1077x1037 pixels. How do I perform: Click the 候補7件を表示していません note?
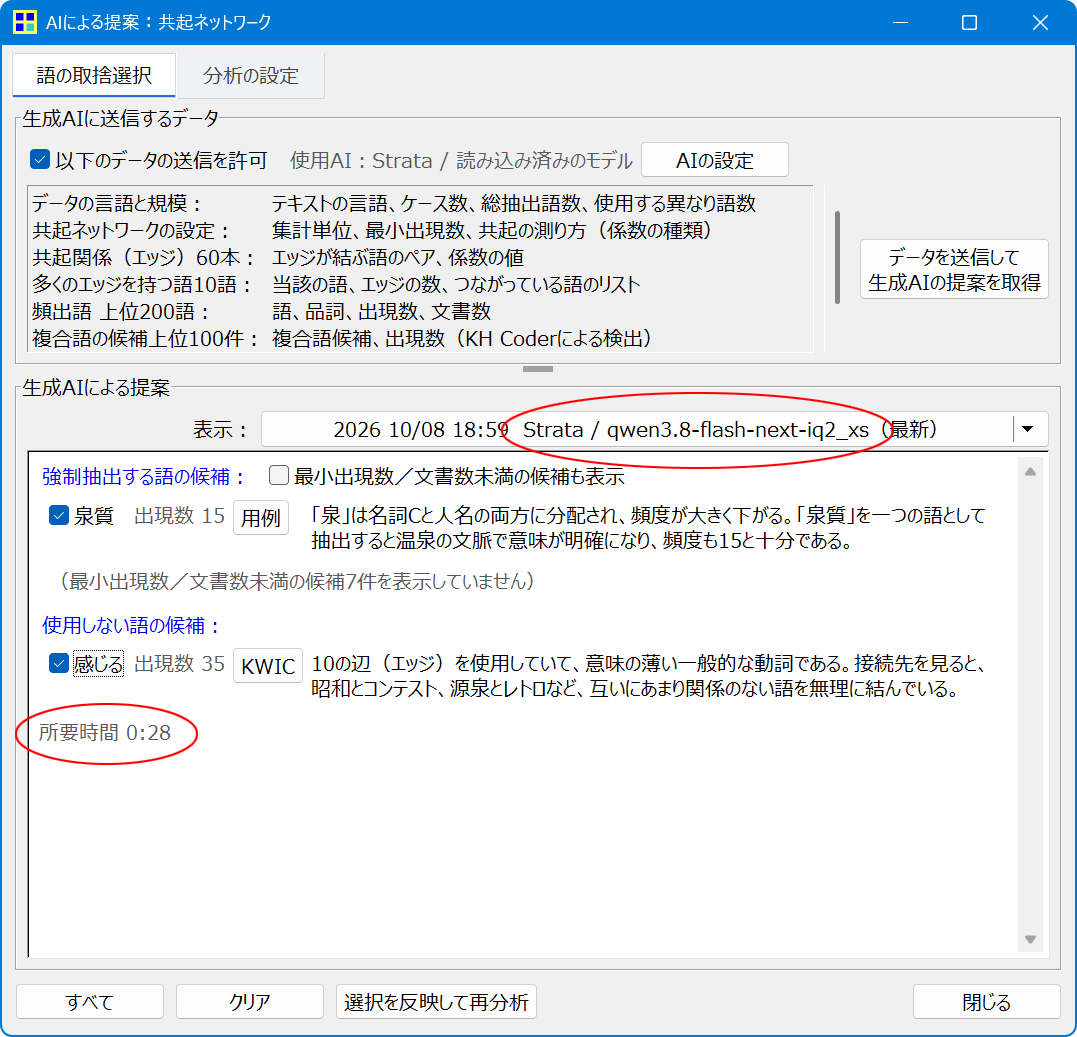pos(297,581)
